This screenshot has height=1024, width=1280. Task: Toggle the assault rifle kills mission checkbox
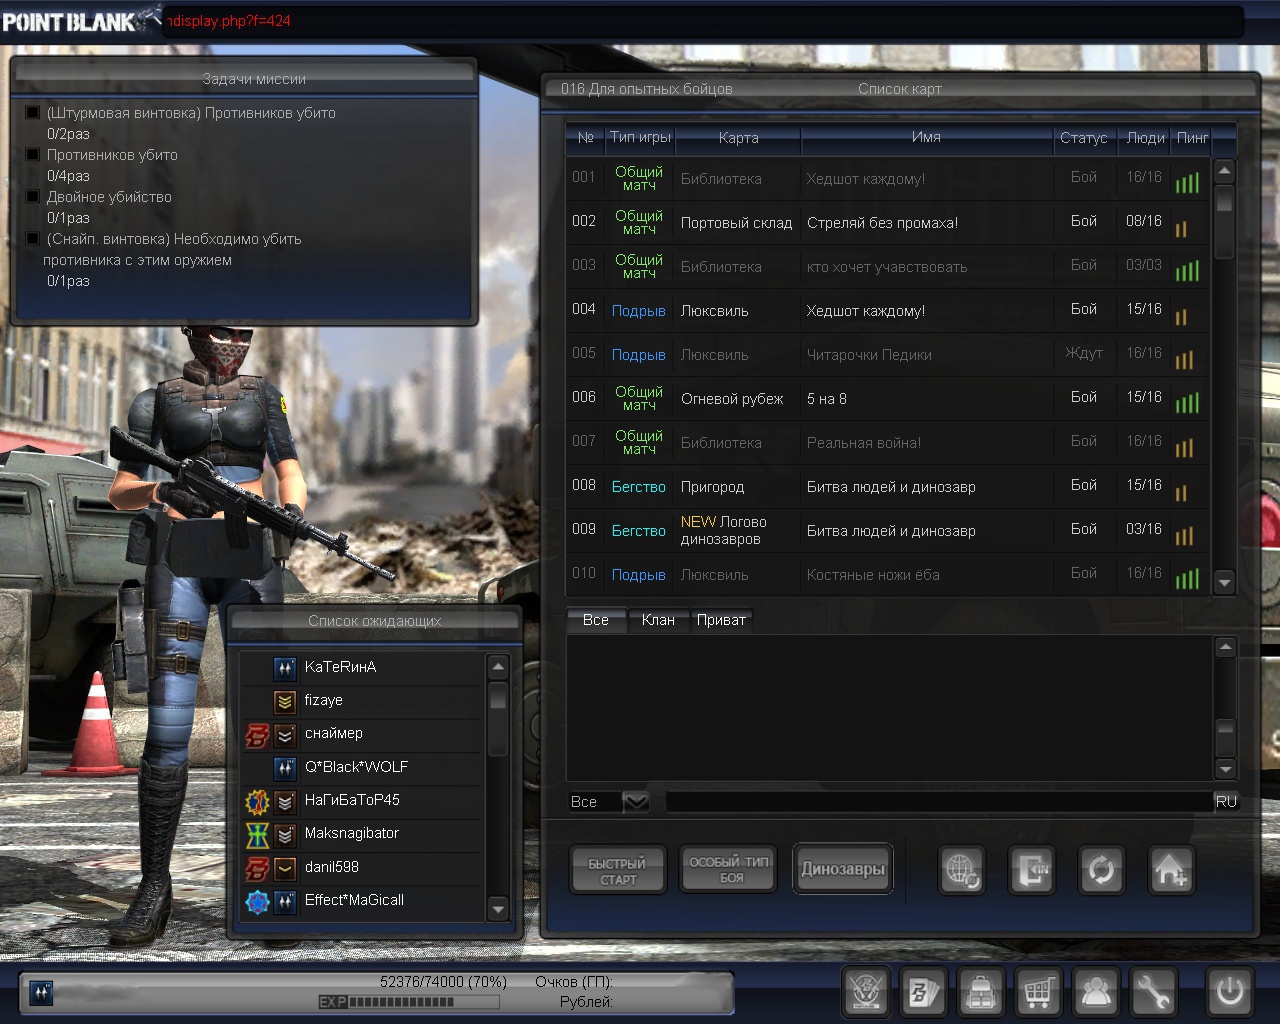tap(33, 113)
